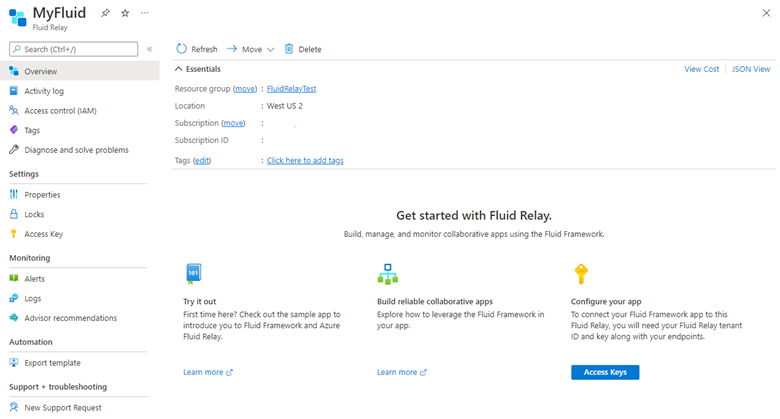The height and width of the screenshot is (419, 780).
Task: Click the Delete trash bin icon
Action: 289,49
